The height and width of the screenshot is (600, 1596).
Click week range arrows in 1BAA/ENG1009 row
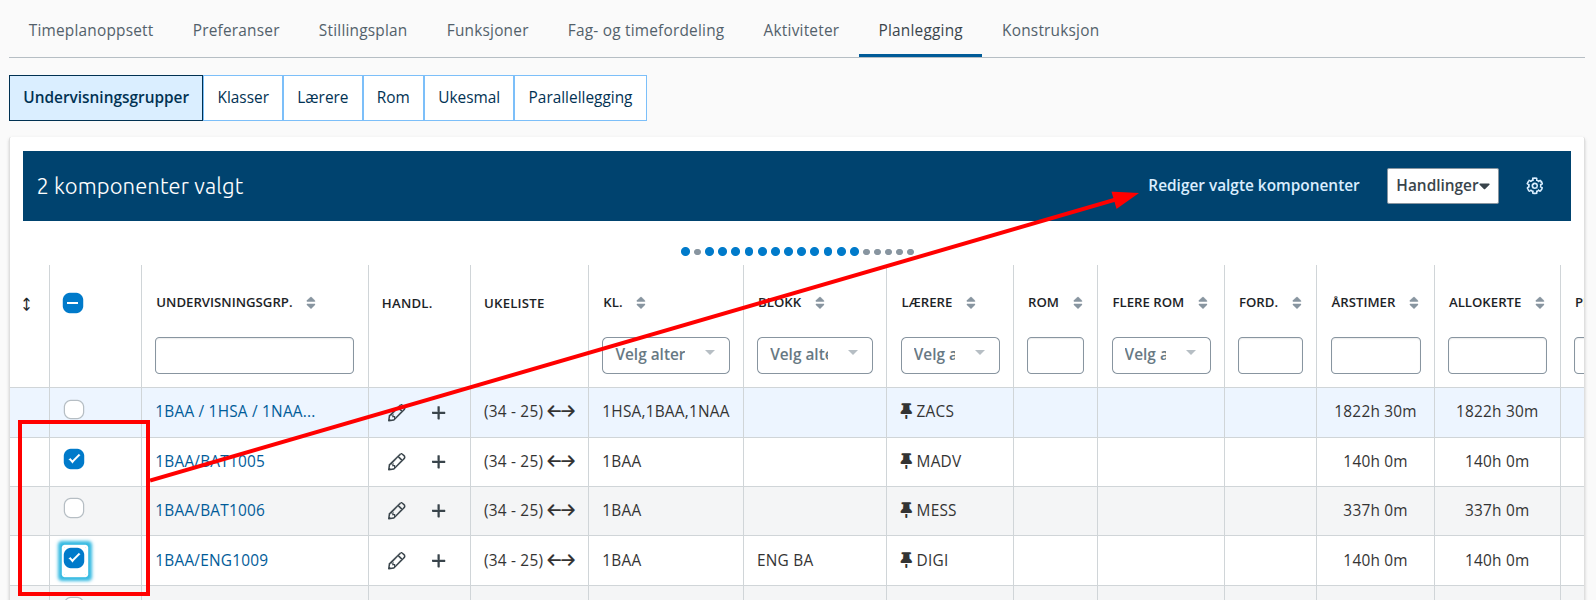click(561, 560)
